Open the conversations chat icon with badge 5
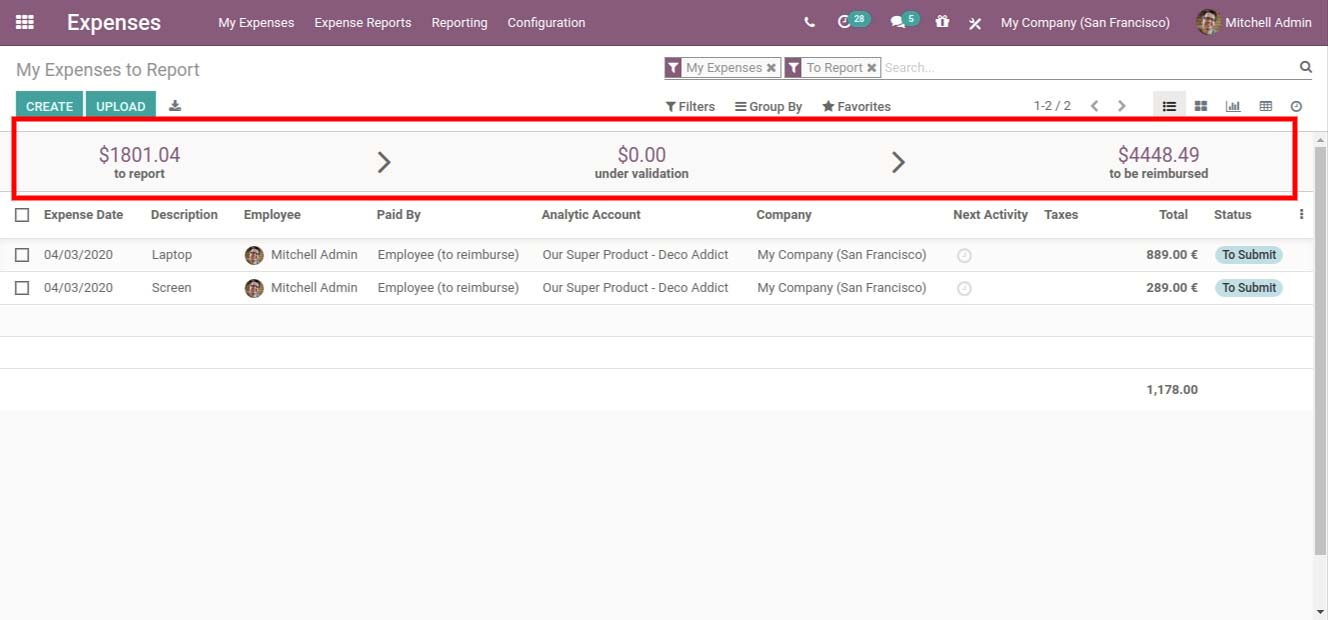1328x620 pixels. 898,22
